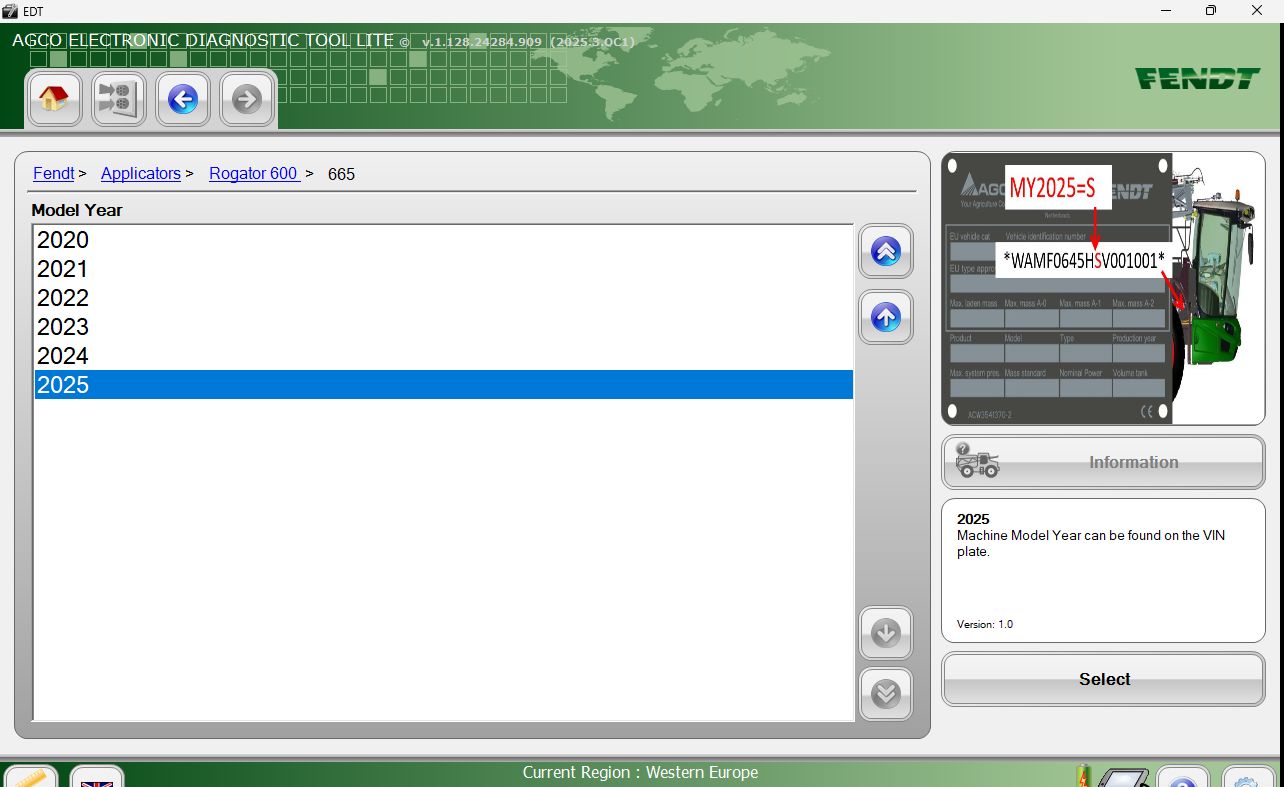Choose model year 2022
1284x787 pixels.
click(444, 298)
